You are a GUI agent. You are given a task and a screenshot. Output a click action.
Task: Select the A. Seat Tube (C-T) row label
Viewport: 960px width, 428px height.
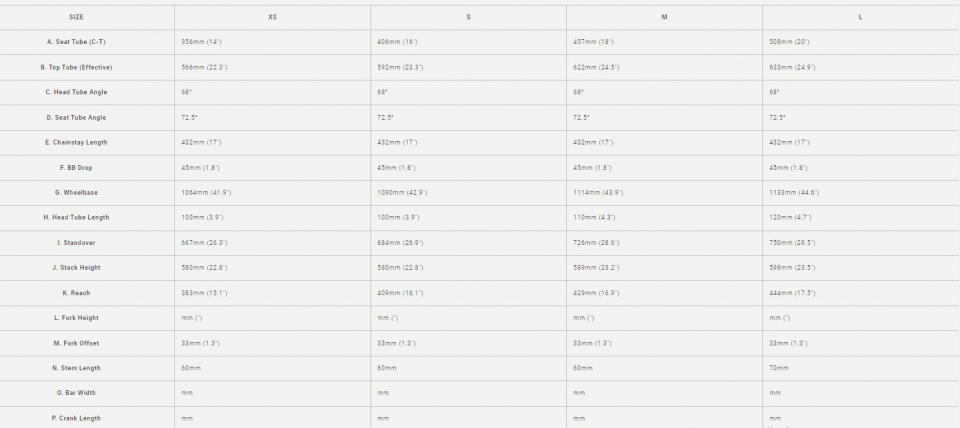pyautogui.click(x=77, y=42)
